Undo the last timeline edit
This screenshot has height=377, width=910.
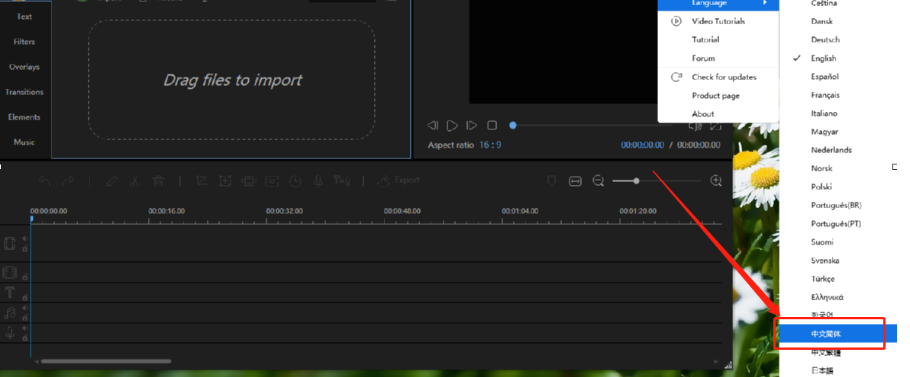tap(45, 181)
